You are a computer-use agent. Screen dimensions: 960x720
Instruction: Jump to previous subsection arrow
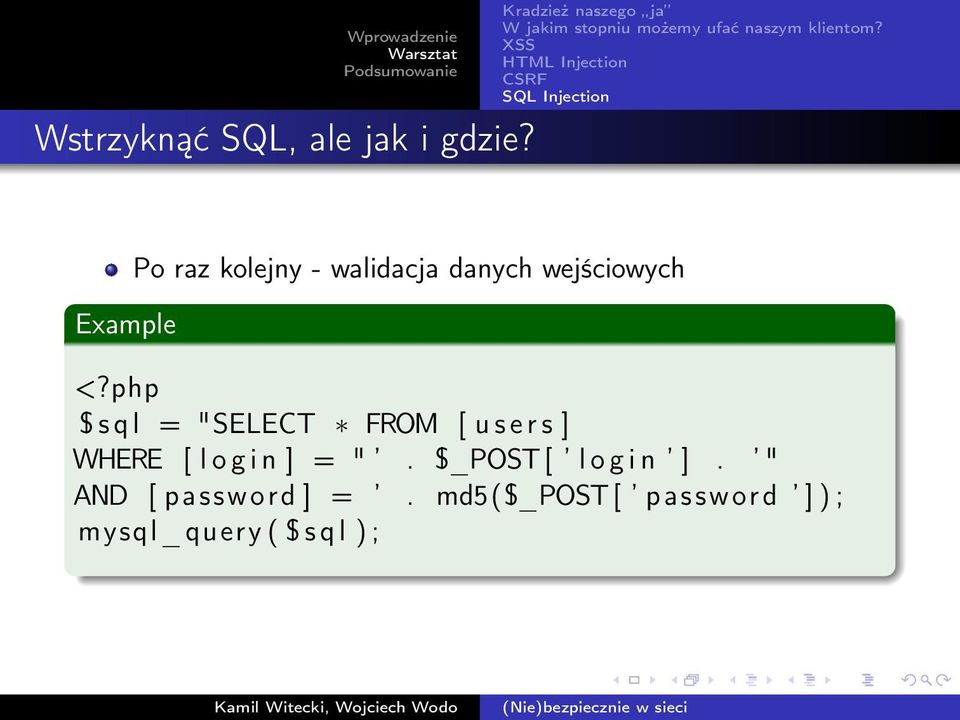[733, 680]
